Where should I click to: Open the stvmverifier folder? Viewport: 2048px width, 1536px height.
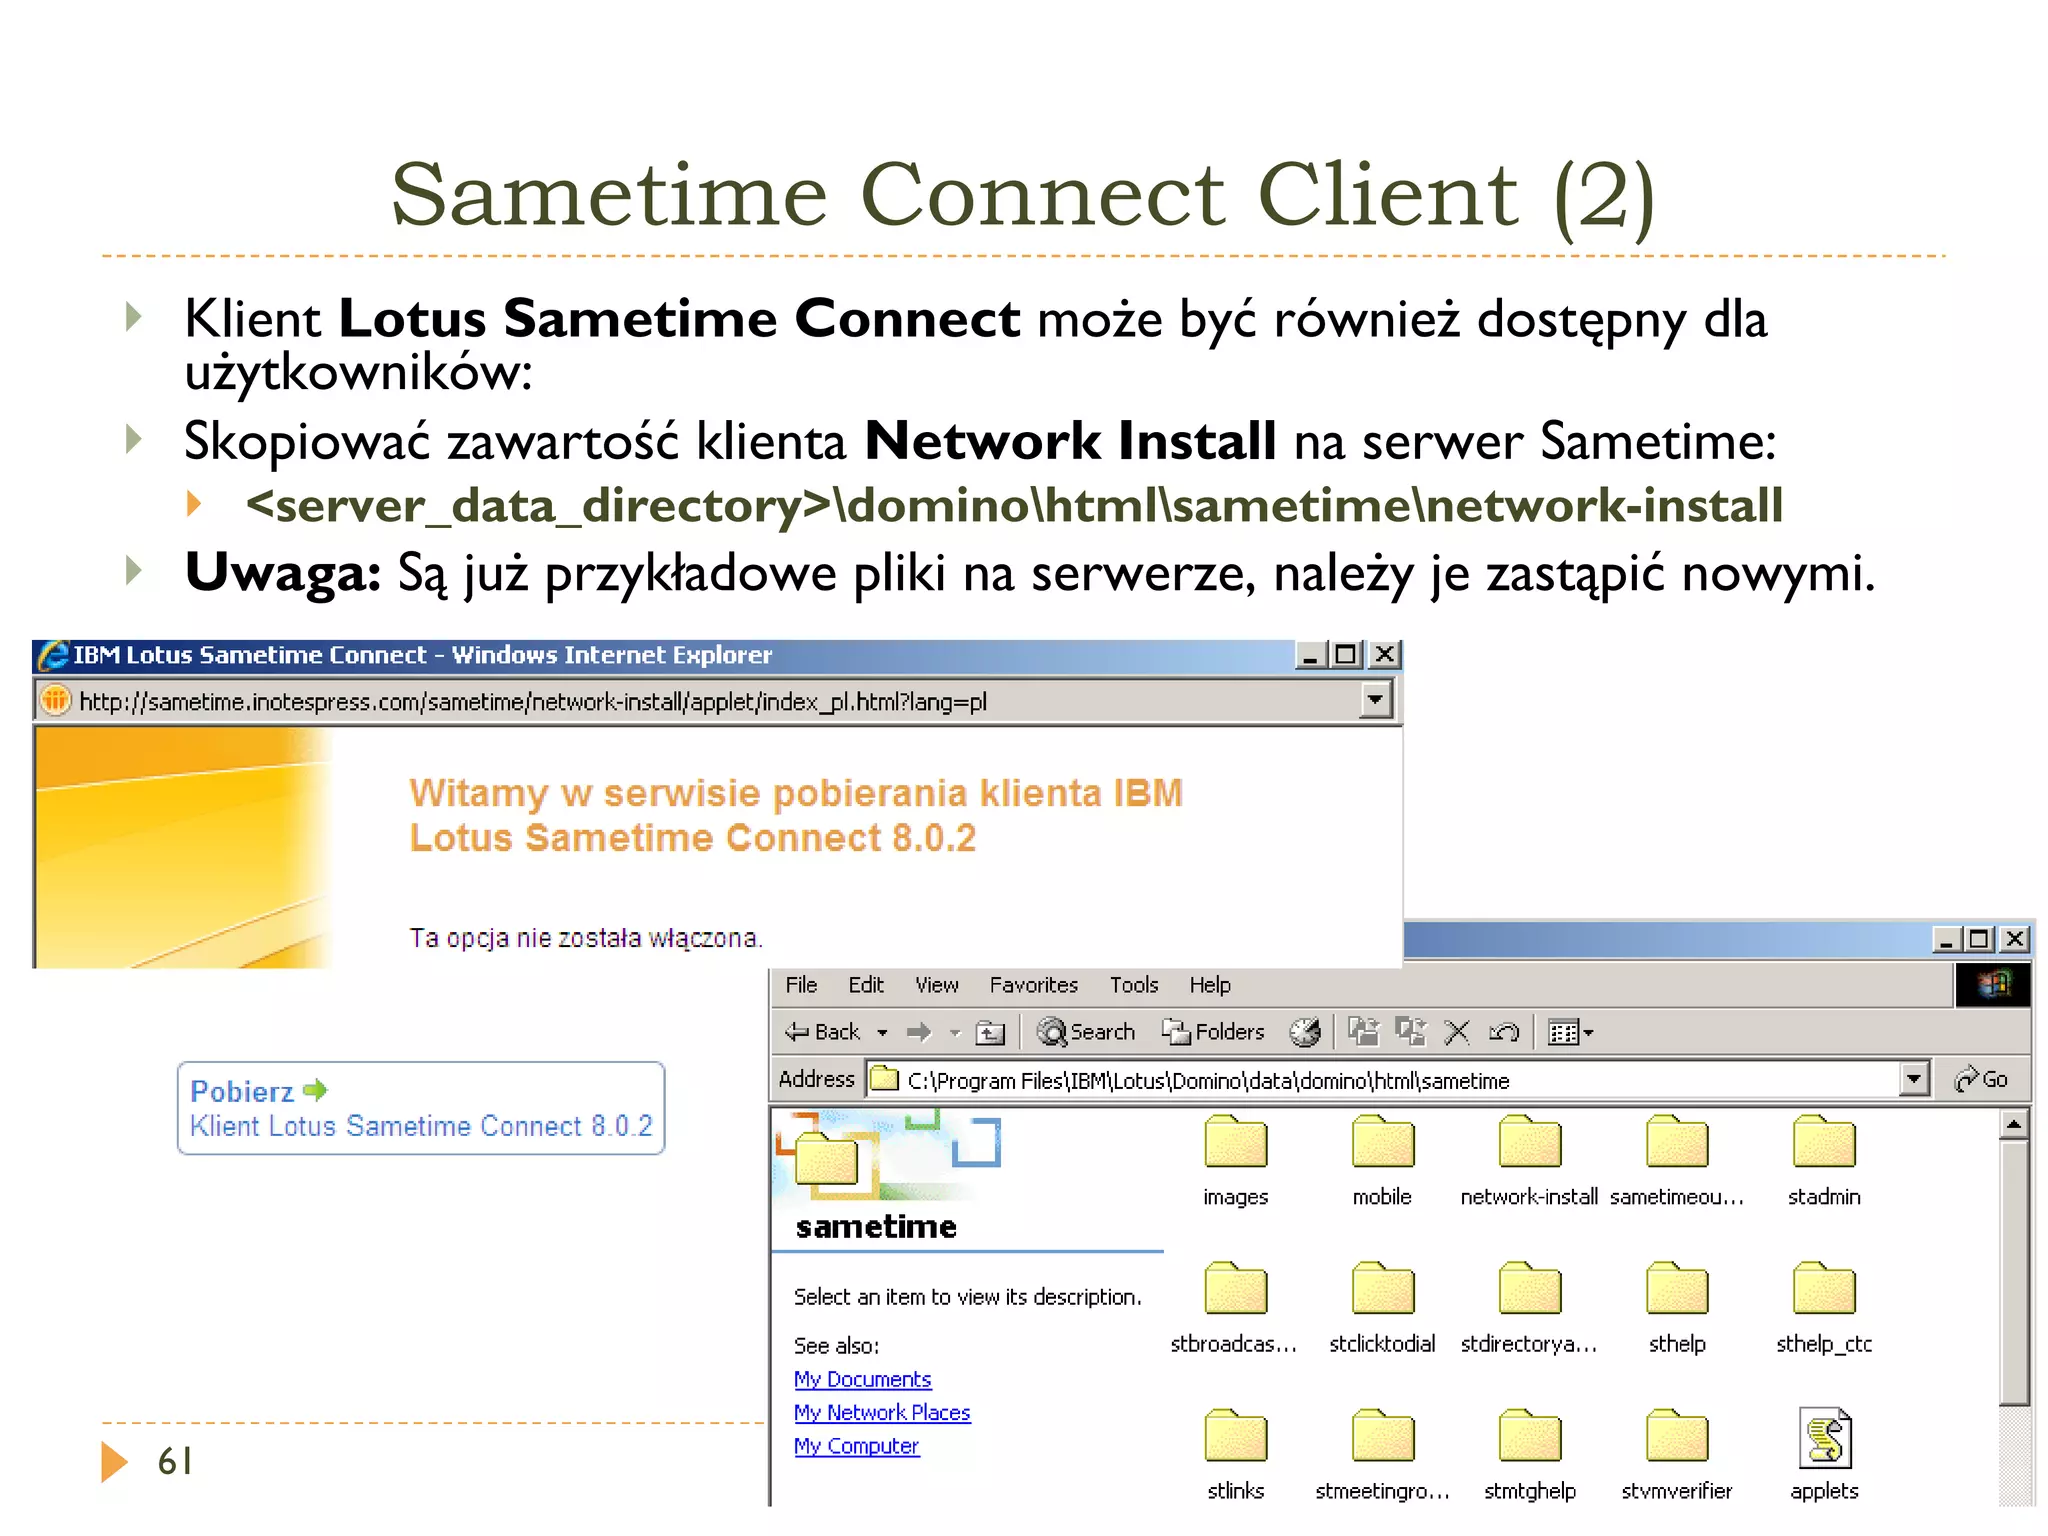(1677, 1454)
